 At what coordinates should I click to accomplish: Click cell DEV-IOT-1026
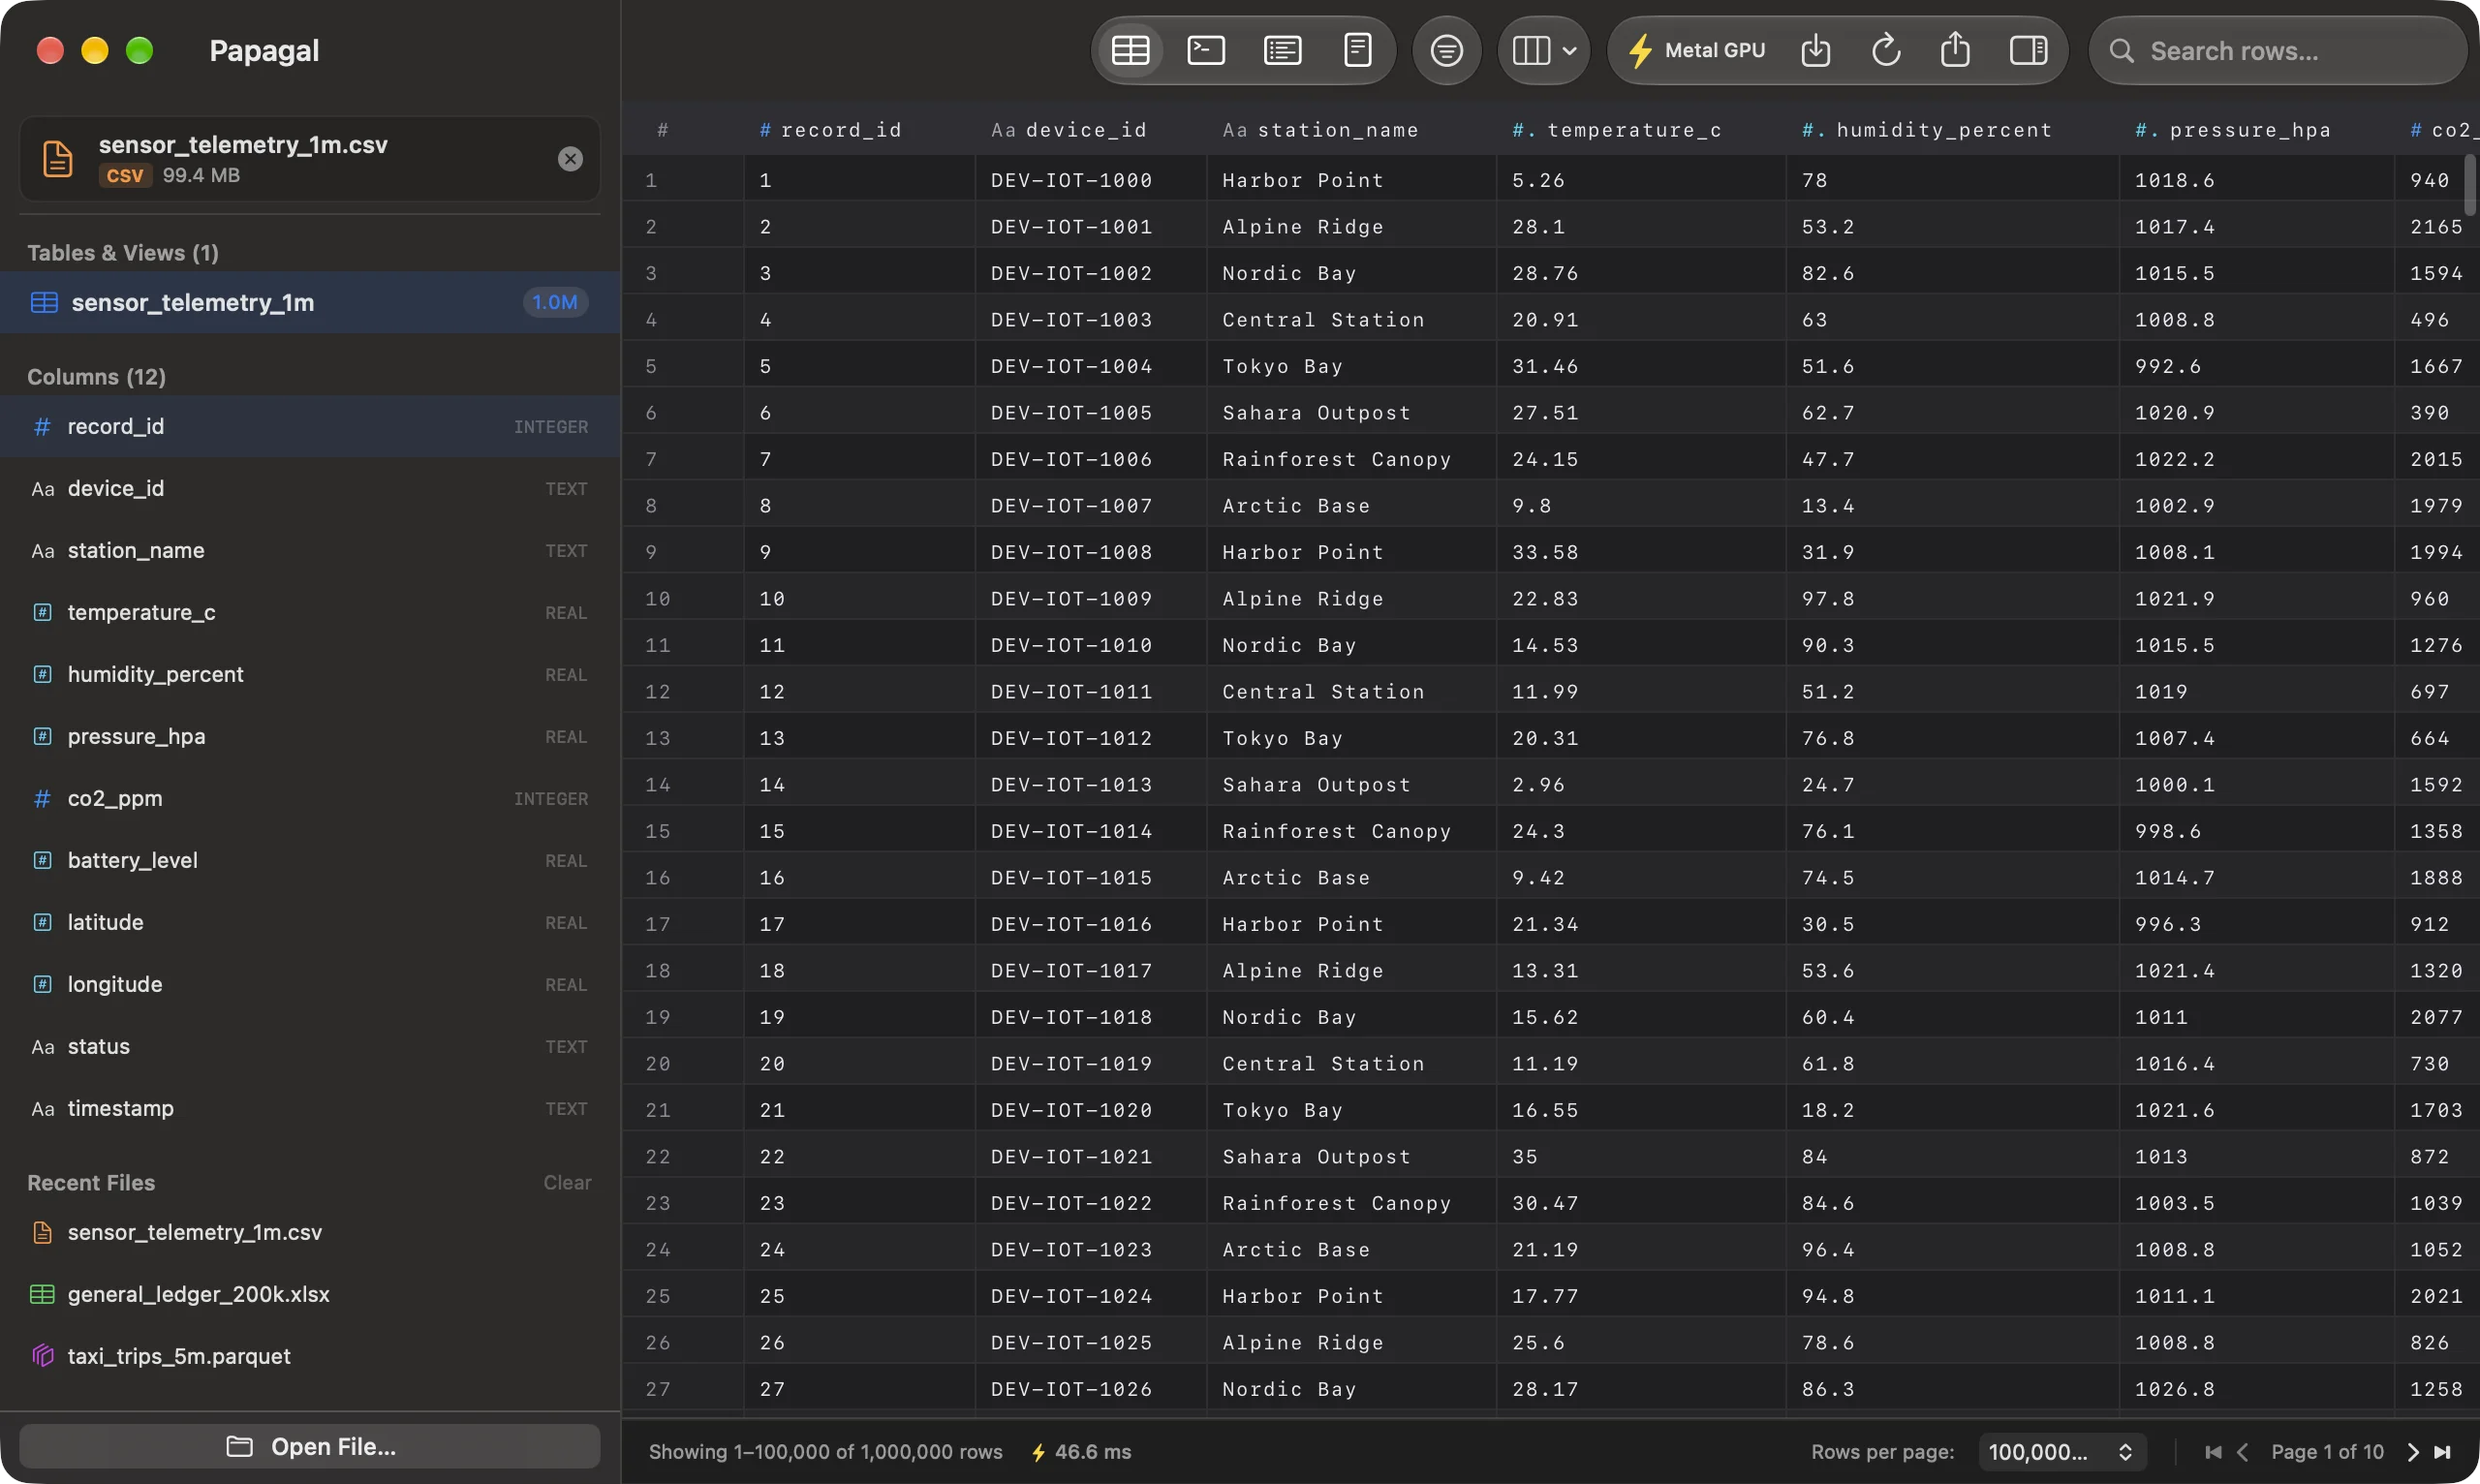[1091, 1389]
